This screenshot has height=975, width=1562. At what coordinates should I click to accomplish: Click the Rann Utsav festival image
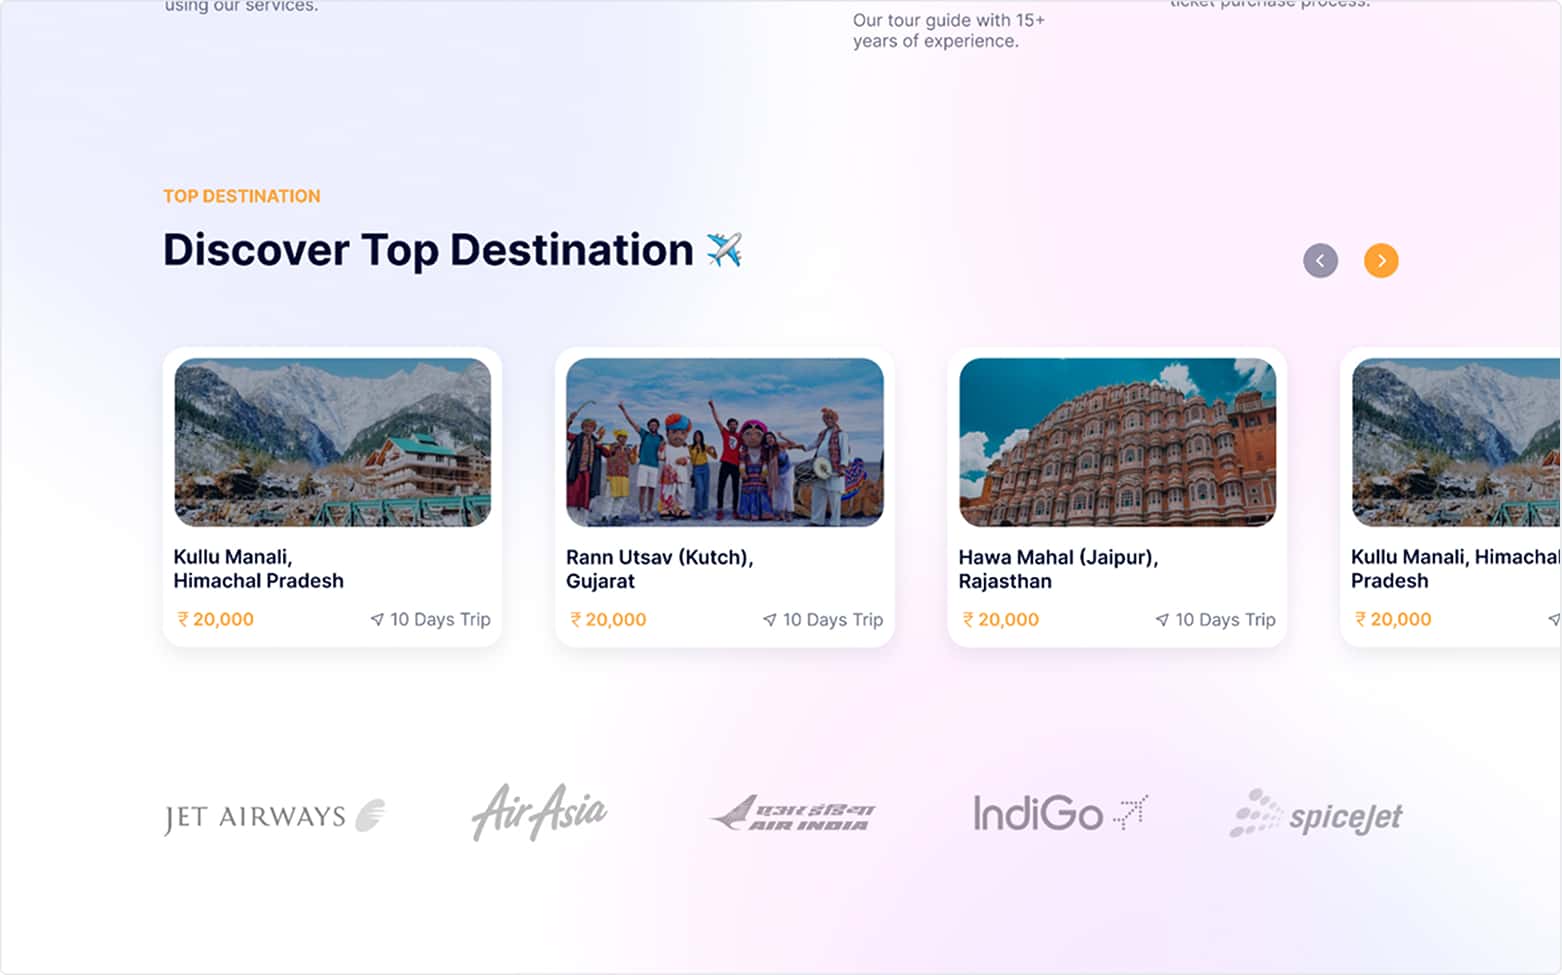pos(724,442)
